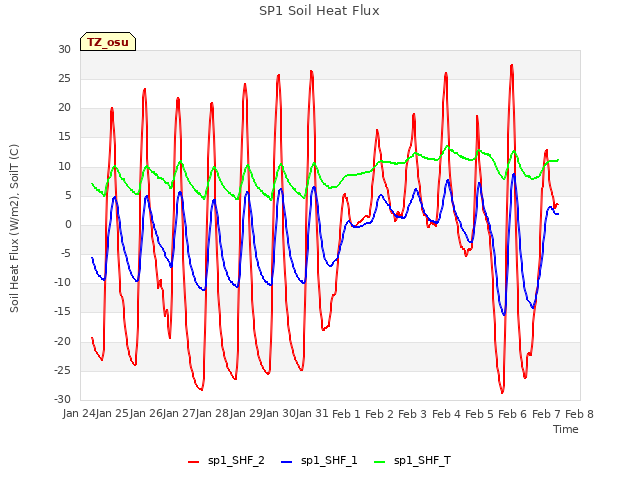Click the 10 y-axis tick label
The height and width of the screenshot is (480, 640).
point(64,166)
